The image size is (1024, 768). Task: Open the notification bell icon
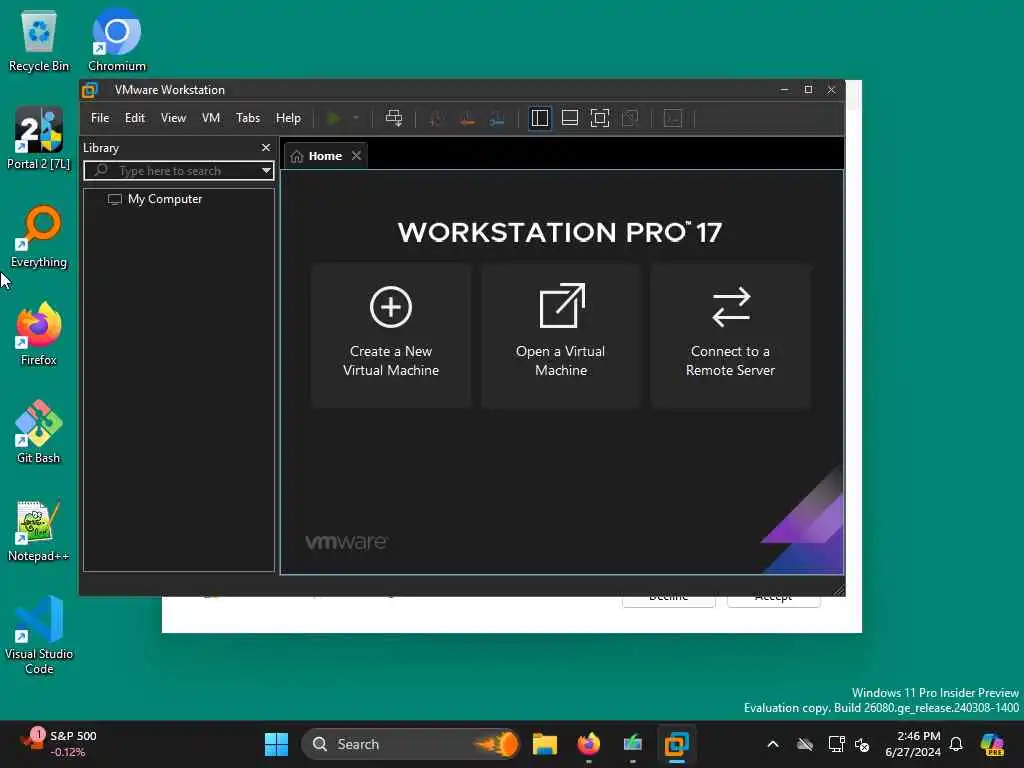tap(956, 744)
